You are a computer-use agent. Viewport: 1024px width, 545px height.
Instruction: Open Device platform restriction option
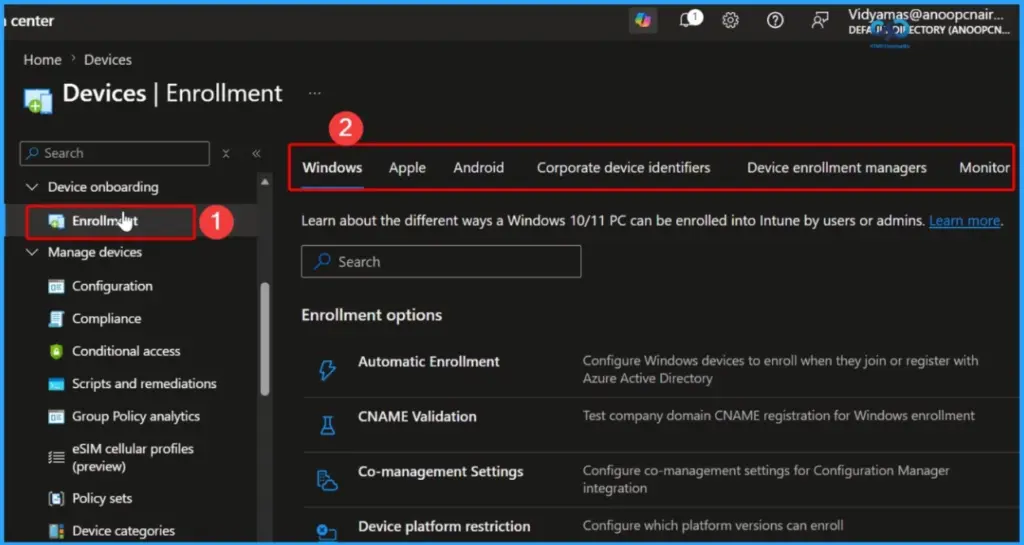point(444,526)
